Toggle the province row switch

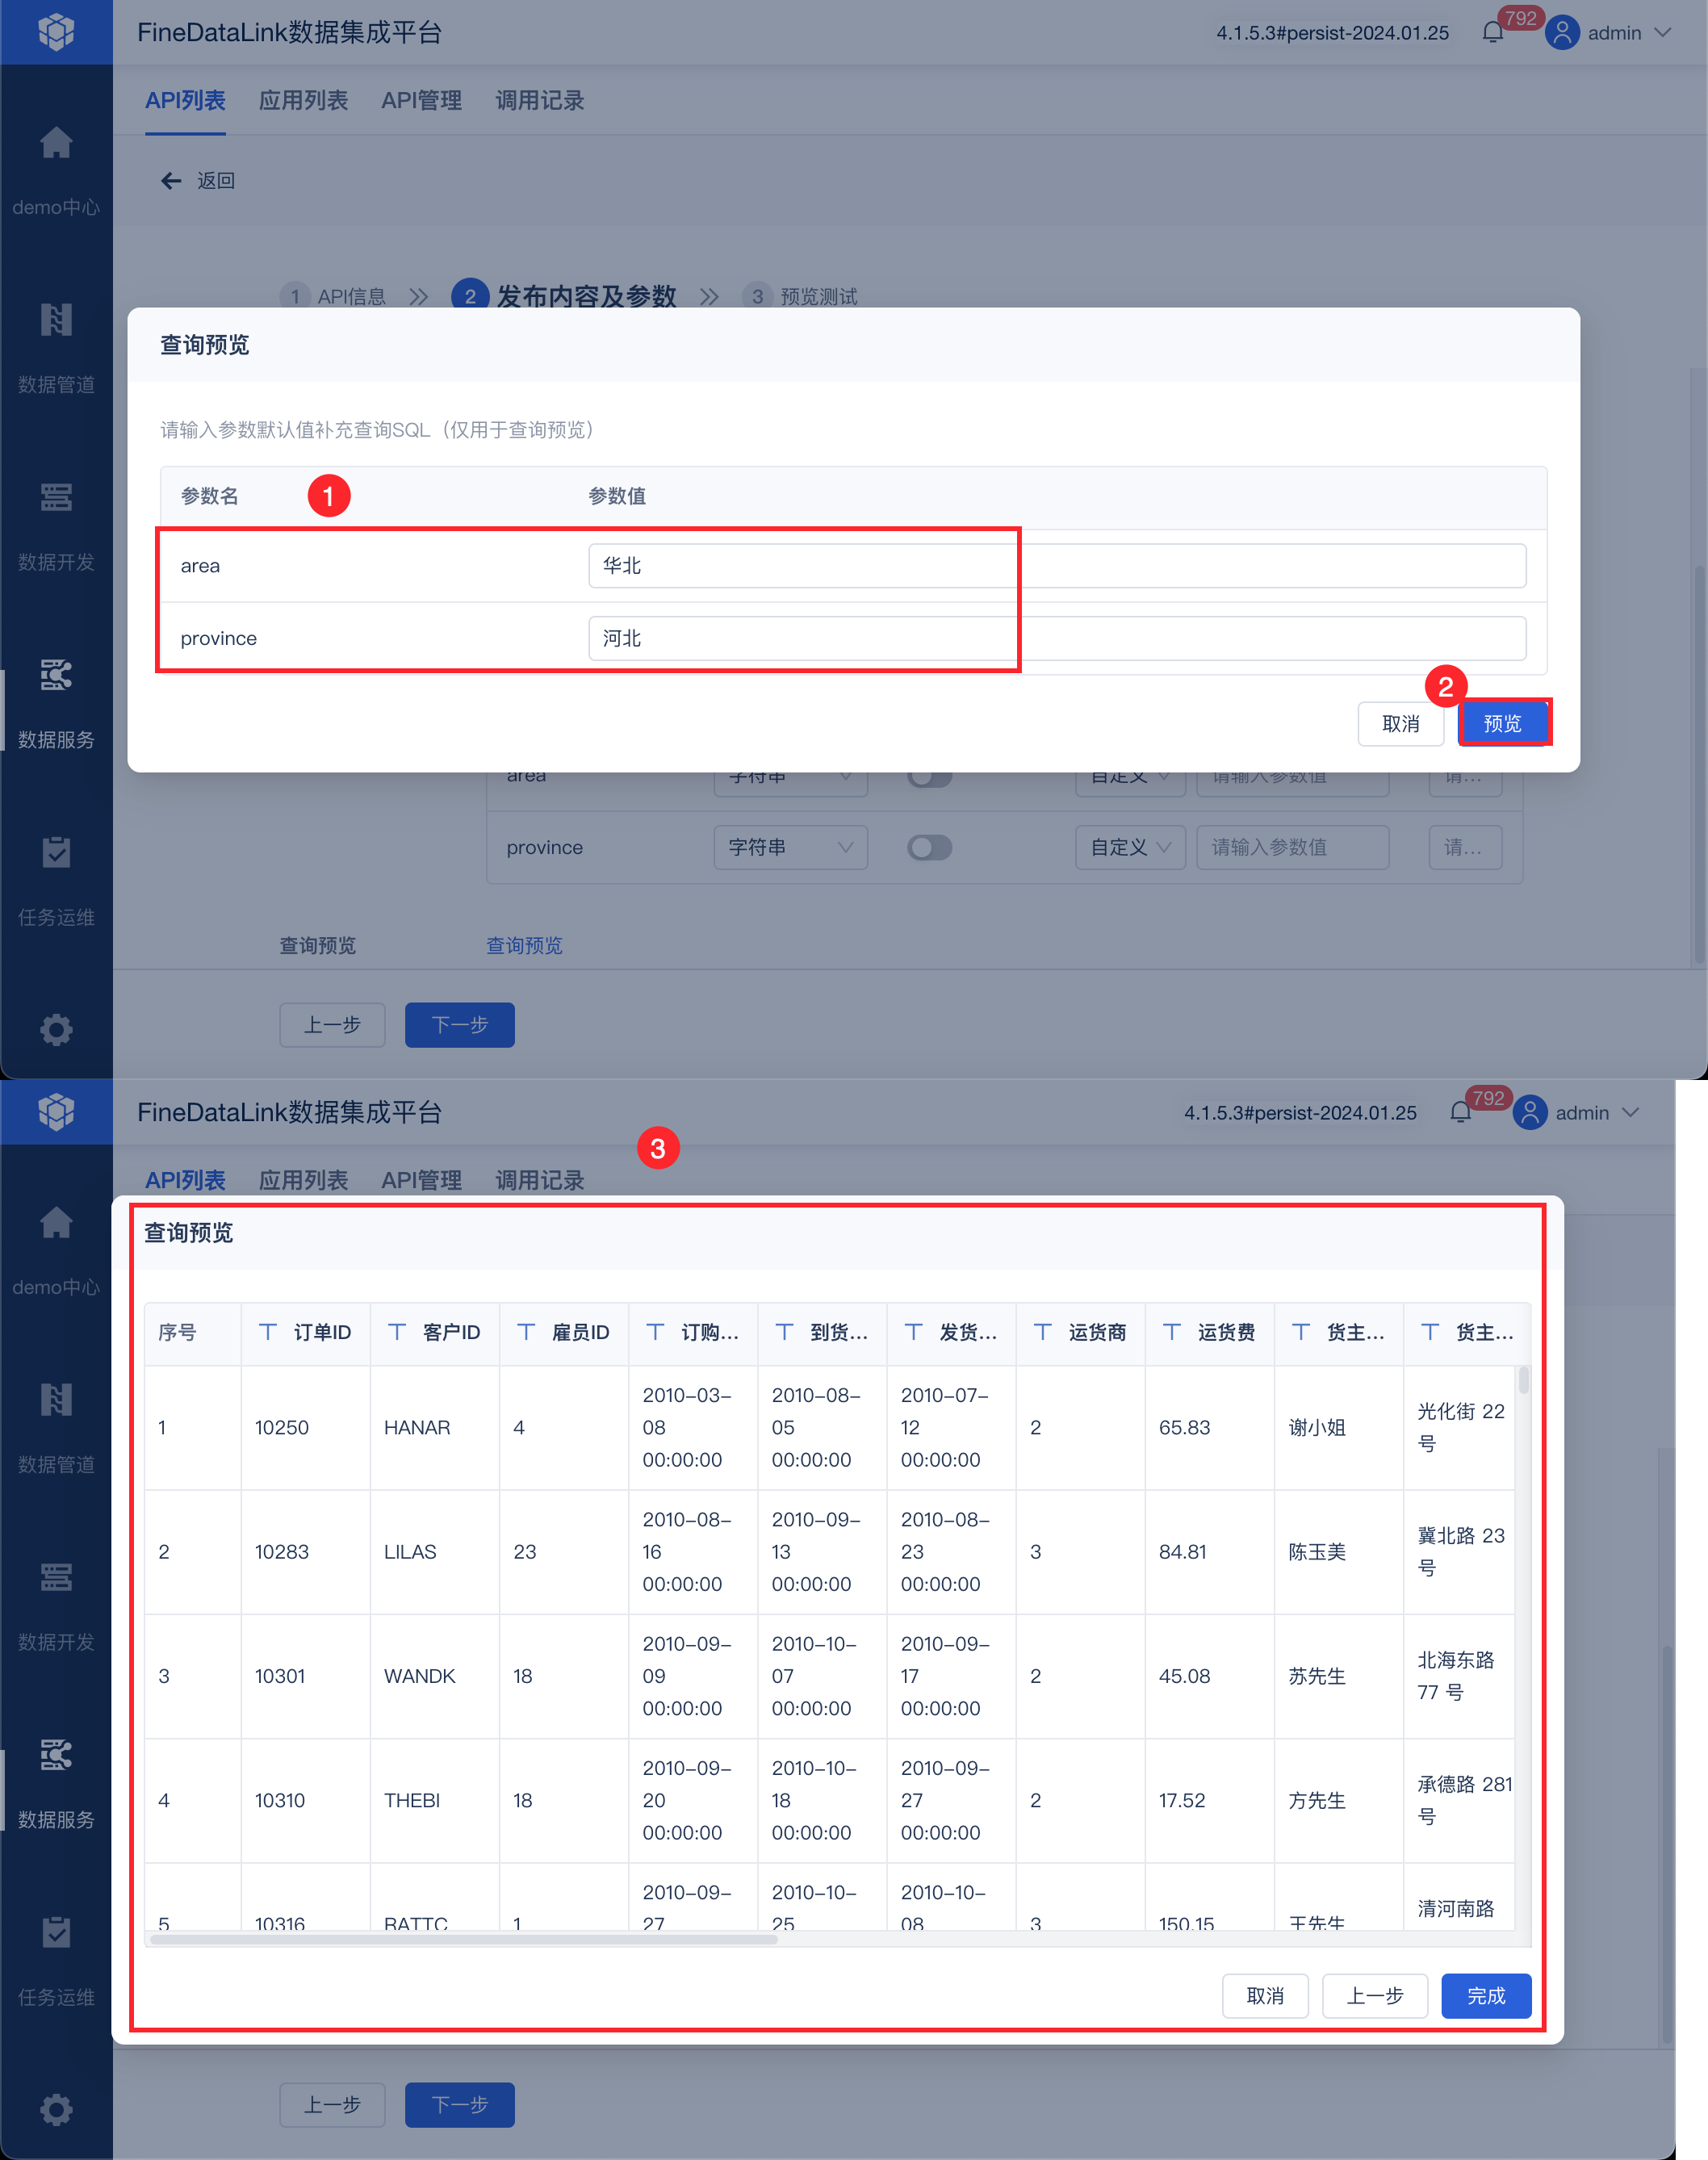click(929, 847)
